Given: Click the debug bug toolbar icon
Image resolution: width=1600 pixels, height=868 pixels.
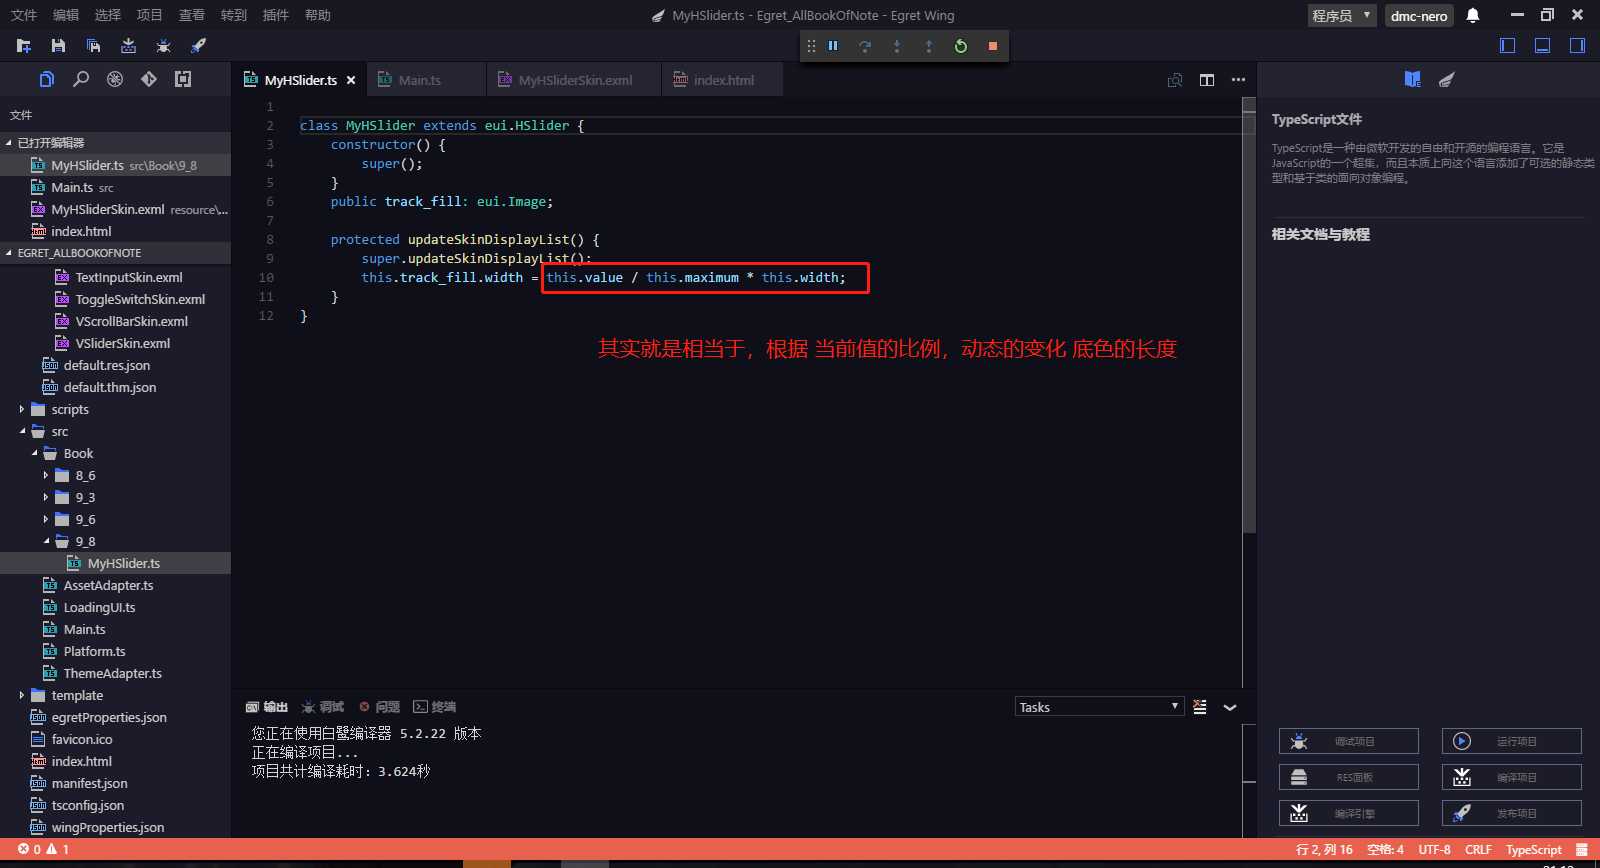Looking at the screenshot, I should [x=163, y=46].
